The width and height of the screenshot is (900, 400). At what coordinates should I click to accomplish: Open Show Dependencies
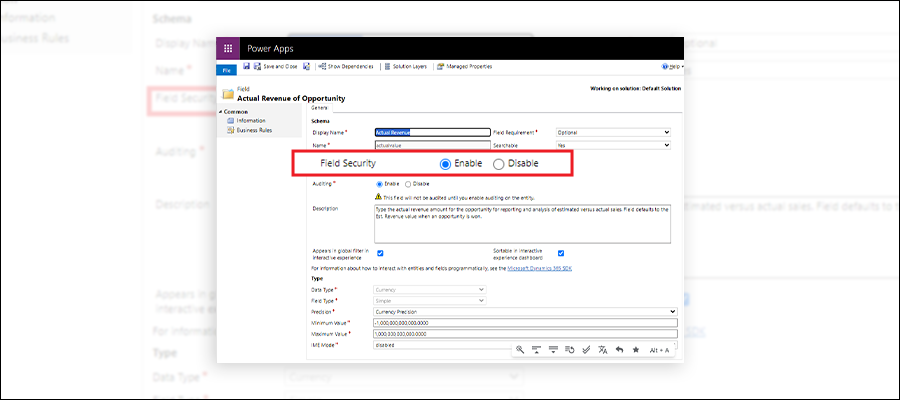tap(346, 67)
